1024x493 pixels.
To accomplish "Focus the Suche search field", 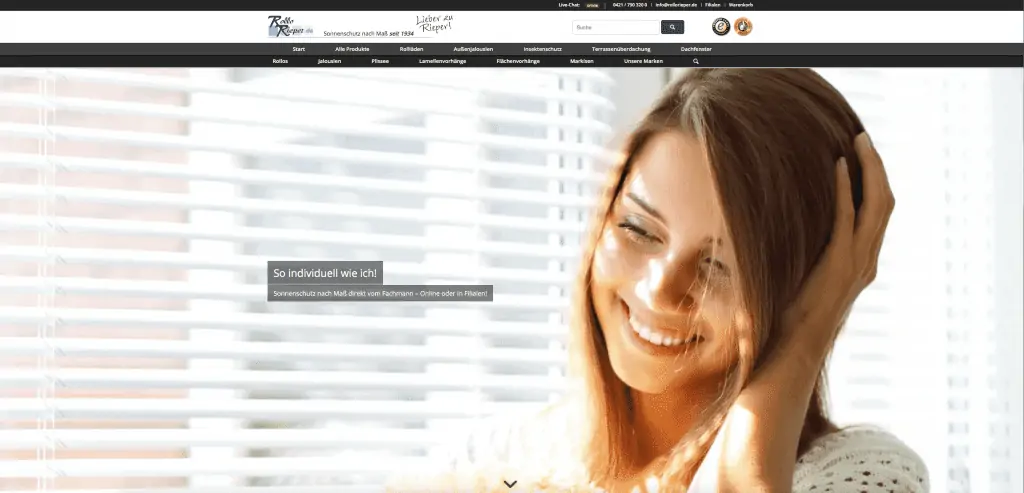I will pos(616,27).
